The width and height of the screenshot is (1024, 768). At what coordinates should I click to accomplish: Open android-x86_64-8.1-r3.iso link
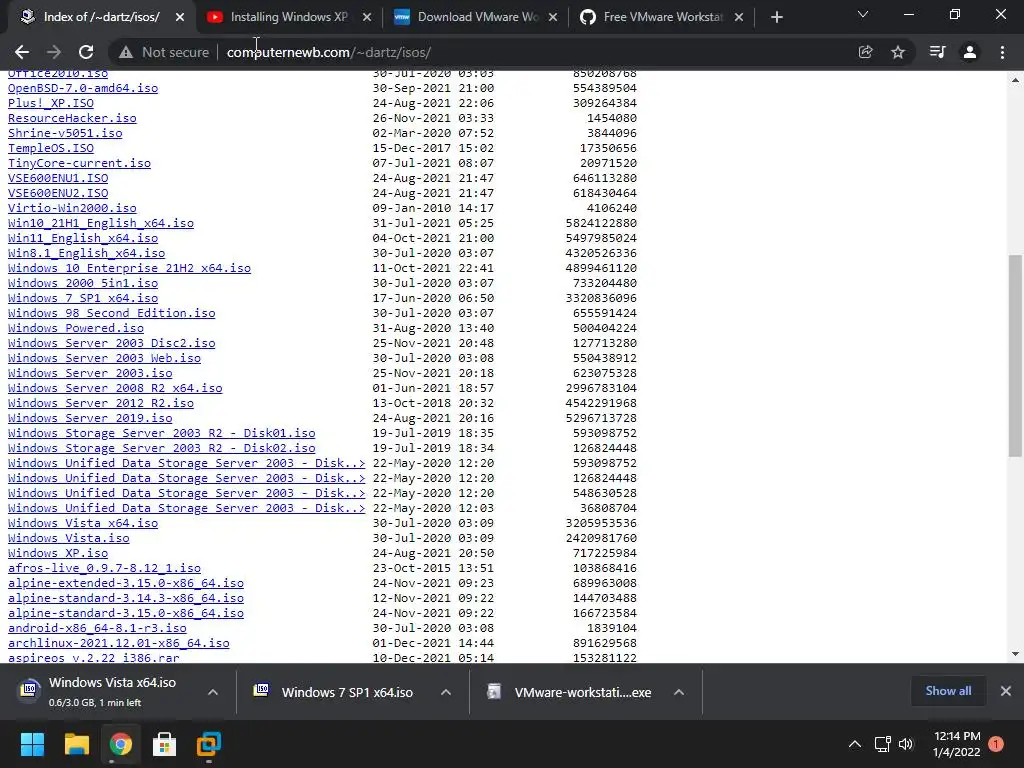point(97,628)
